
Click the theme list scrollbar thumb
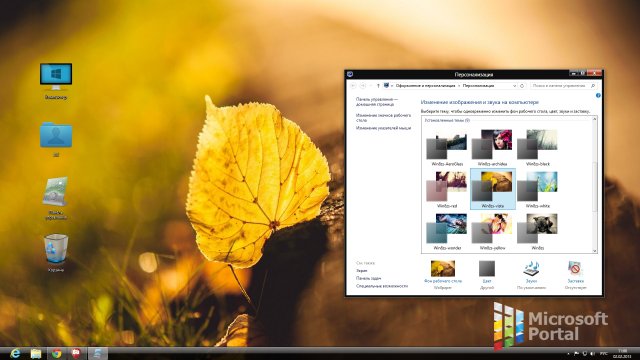[x=594, y=187]
